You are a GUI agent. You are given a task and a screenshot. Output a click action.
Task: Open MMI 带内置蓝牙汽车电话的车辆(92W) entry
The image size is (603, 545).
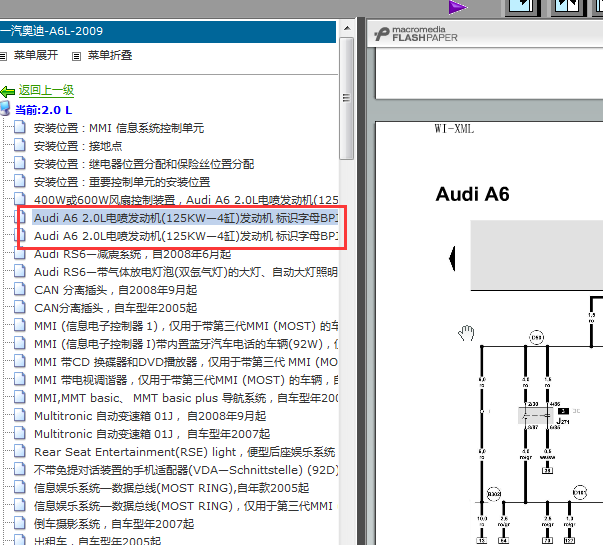pyautogui.click(x=186, y=344)
